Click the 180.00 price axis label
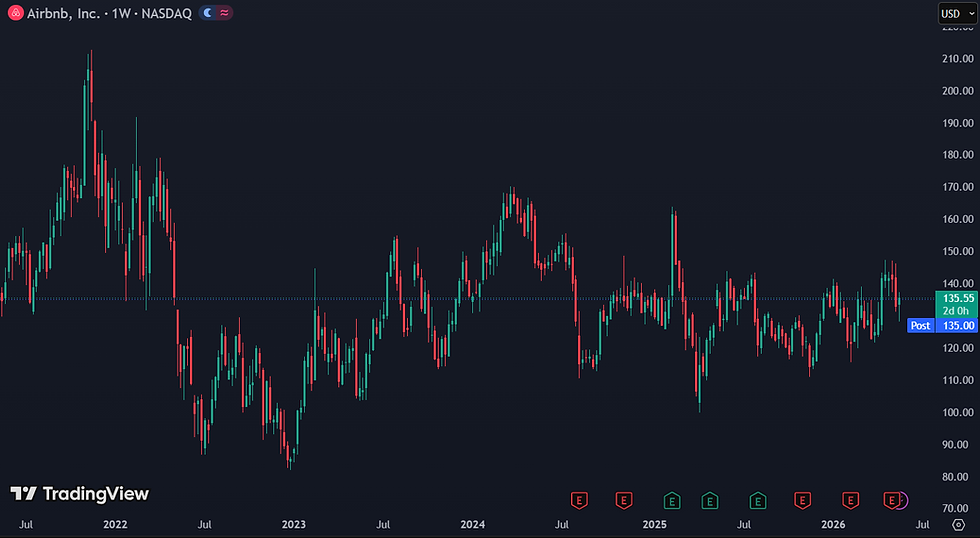 pyautogui.click(x=958, y=155)
